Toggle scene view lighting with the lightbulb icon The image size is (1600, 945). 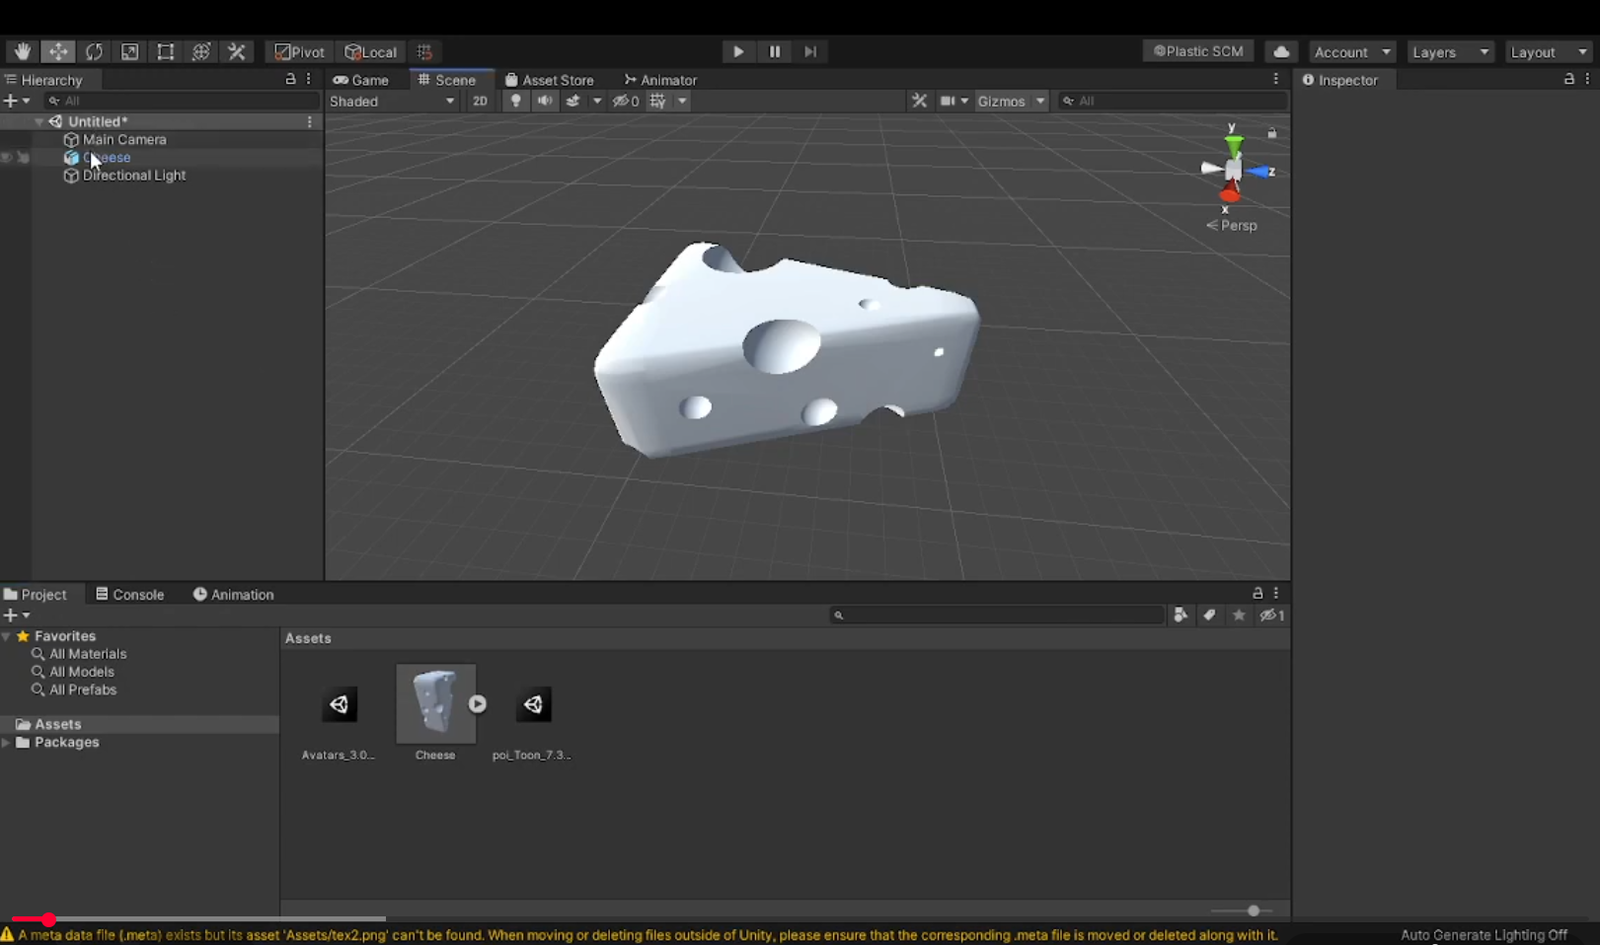[x=515, y=100]
